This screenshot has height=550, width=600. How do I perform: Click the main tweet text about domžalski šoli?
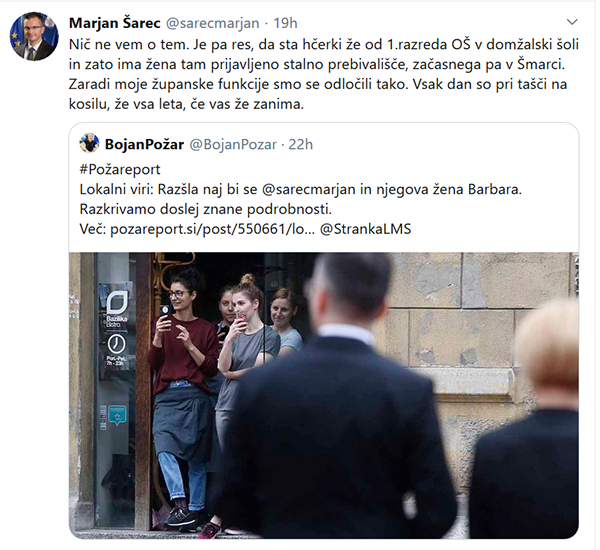point(324,74)
